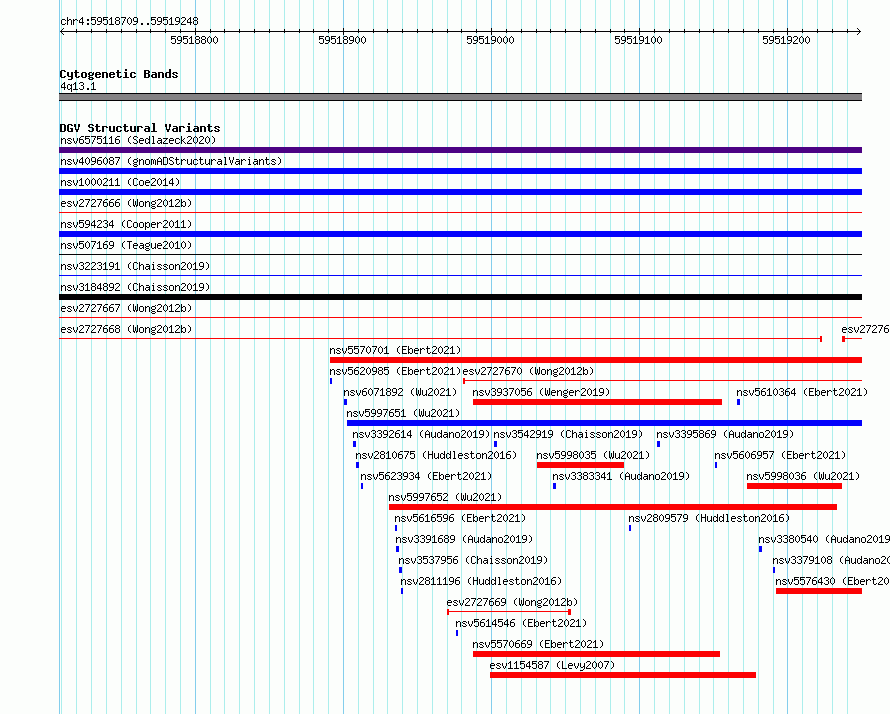The width and height of the screenshot is (890, 714).
Task: Click the thin red esv2727669 span
Action: pyautogui.click(x=509, y=612)
